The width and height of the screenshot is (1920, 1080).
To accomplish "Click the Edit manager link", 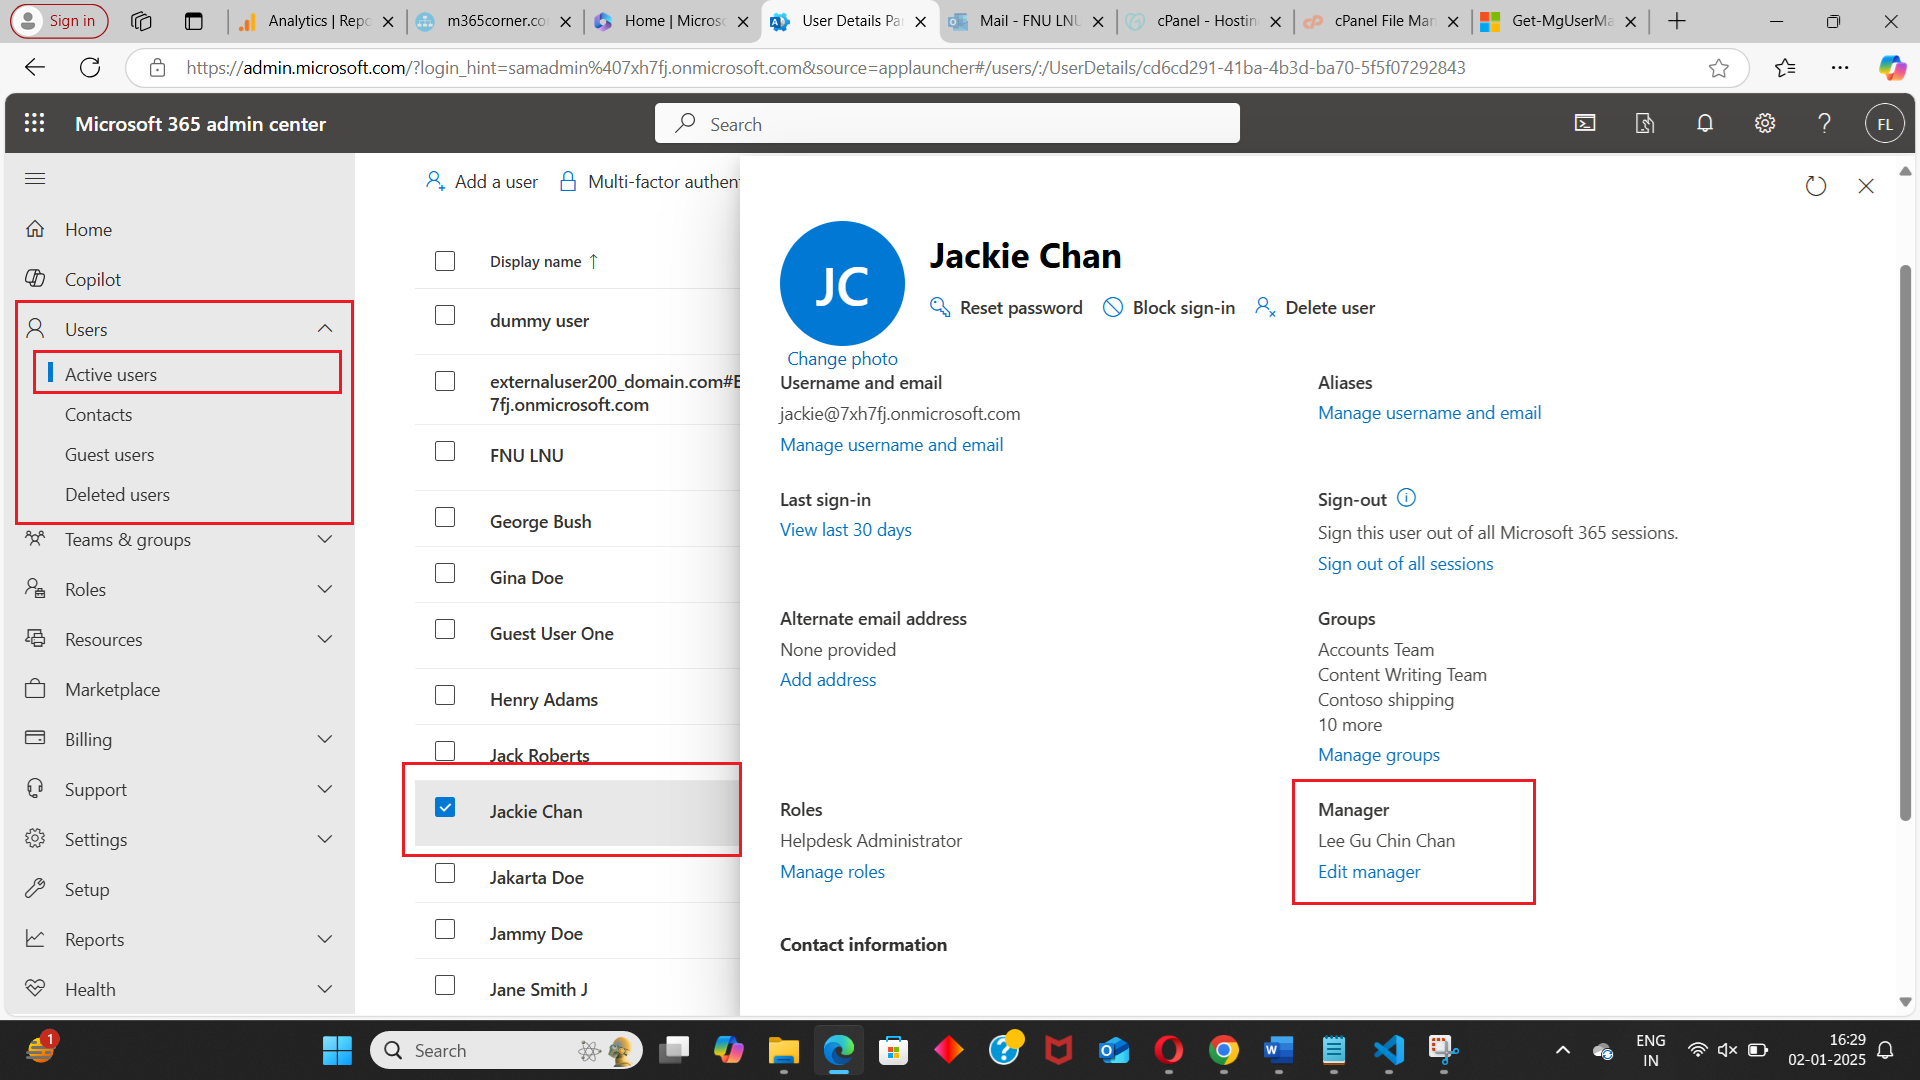I will coord(1368,872).
